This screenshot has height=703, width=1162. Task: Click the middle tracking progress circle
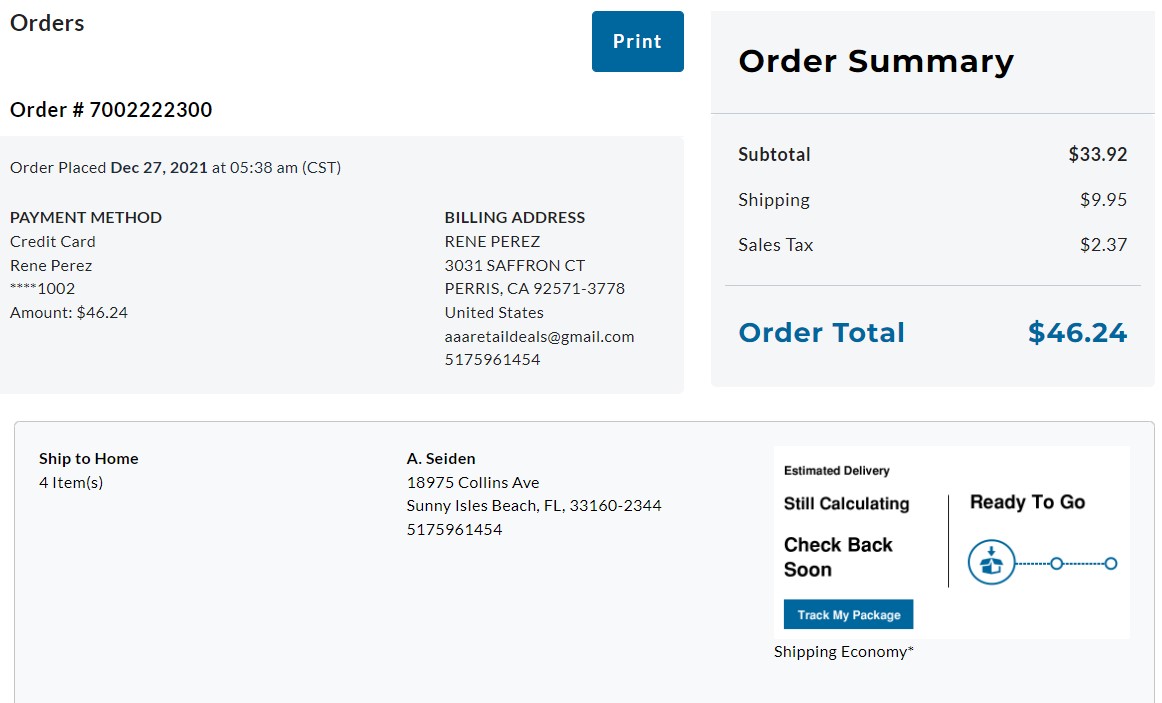point(1057,564)
